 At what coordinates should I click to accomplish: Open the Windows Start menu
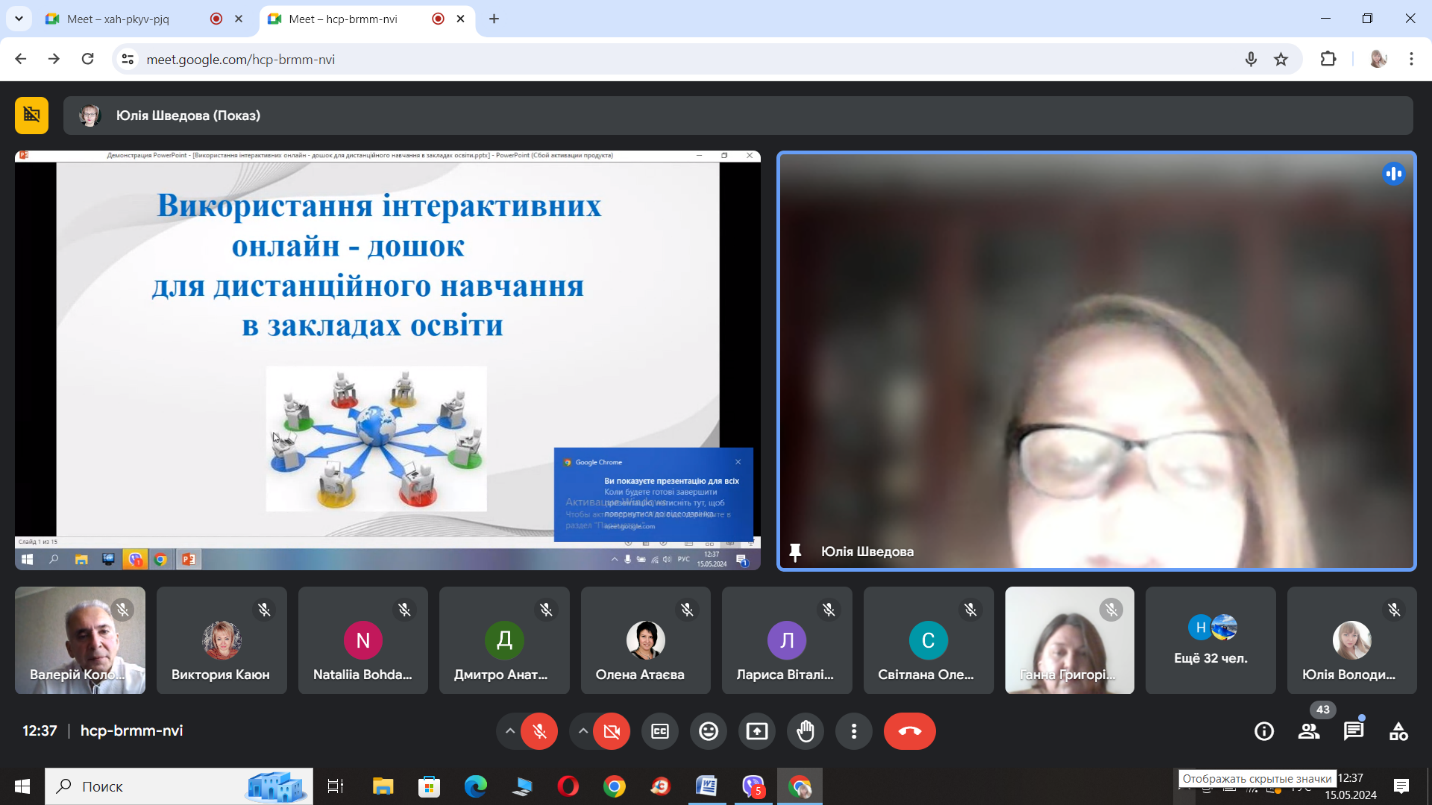22,787
